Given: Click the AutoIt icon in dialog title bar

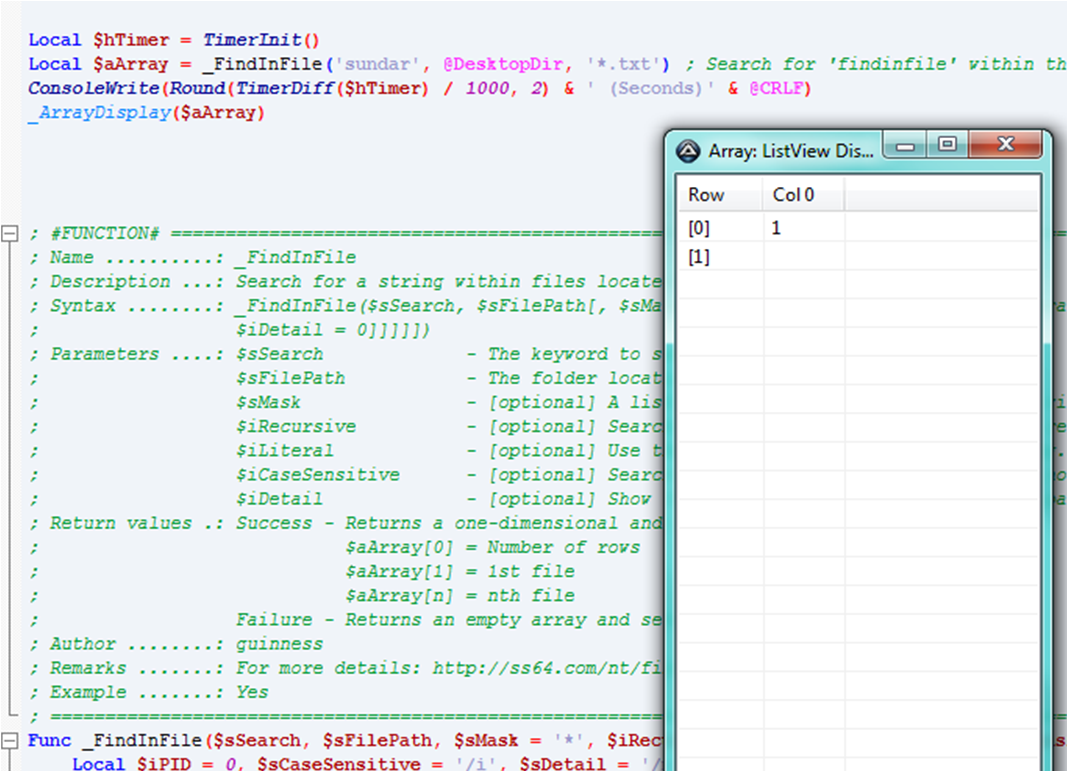Looking at the screenshot, I should [x=688, y=151].
